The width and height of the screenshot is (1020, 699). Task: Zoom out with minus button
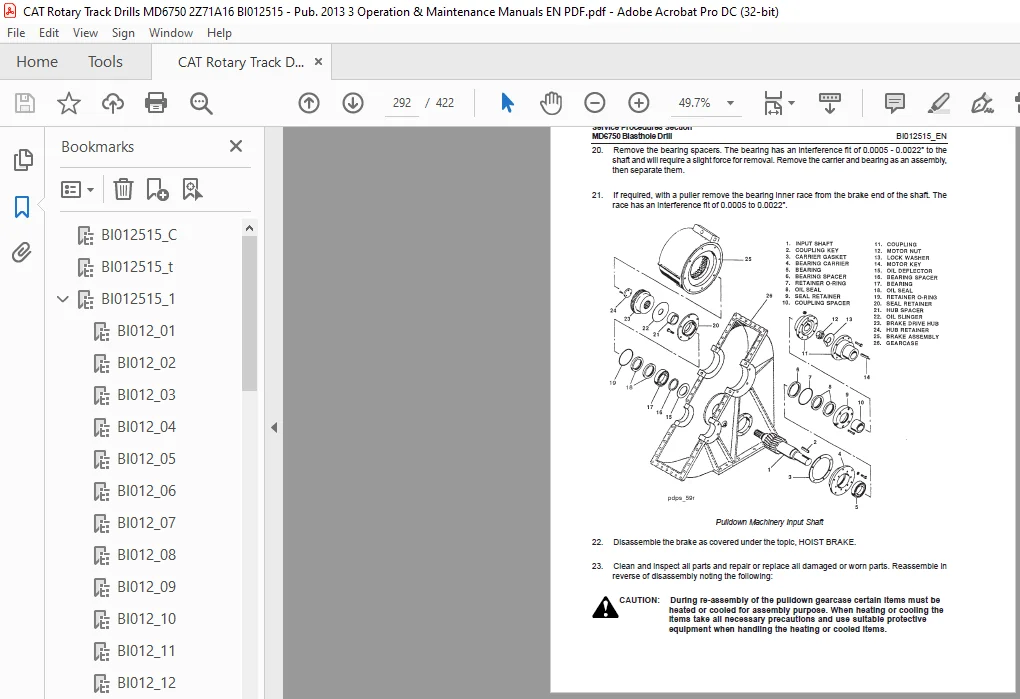coord(595,103)
